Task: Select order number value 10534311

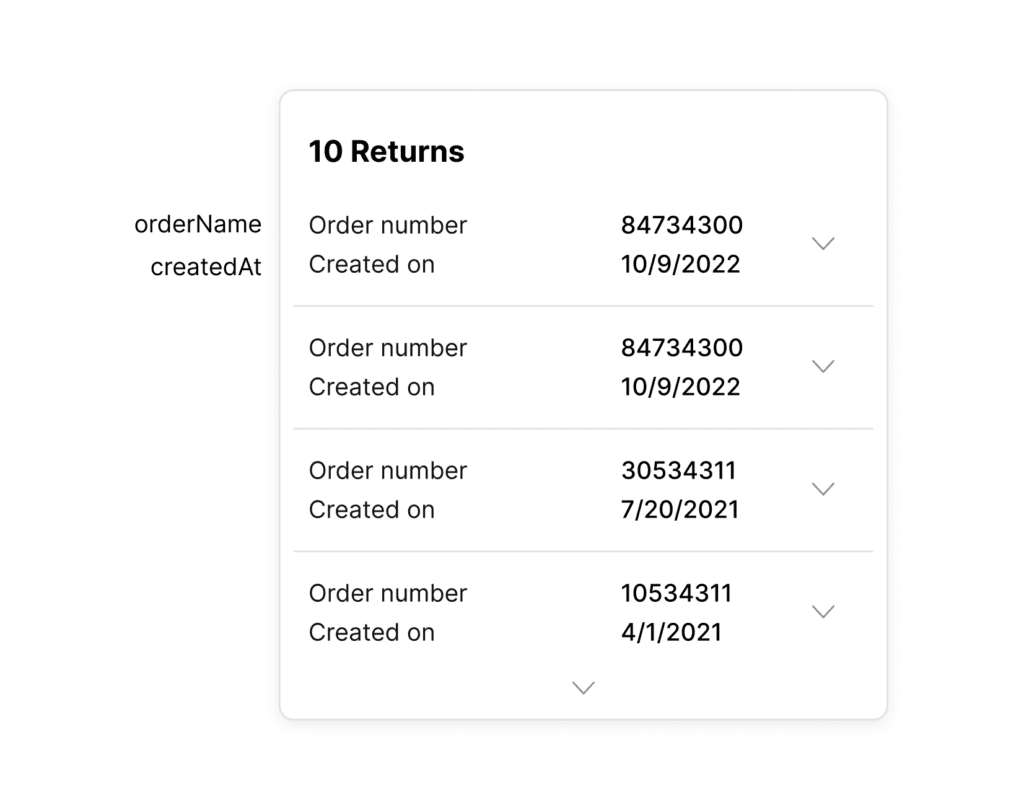Action: pyautogui.click(x=677, y=593)
